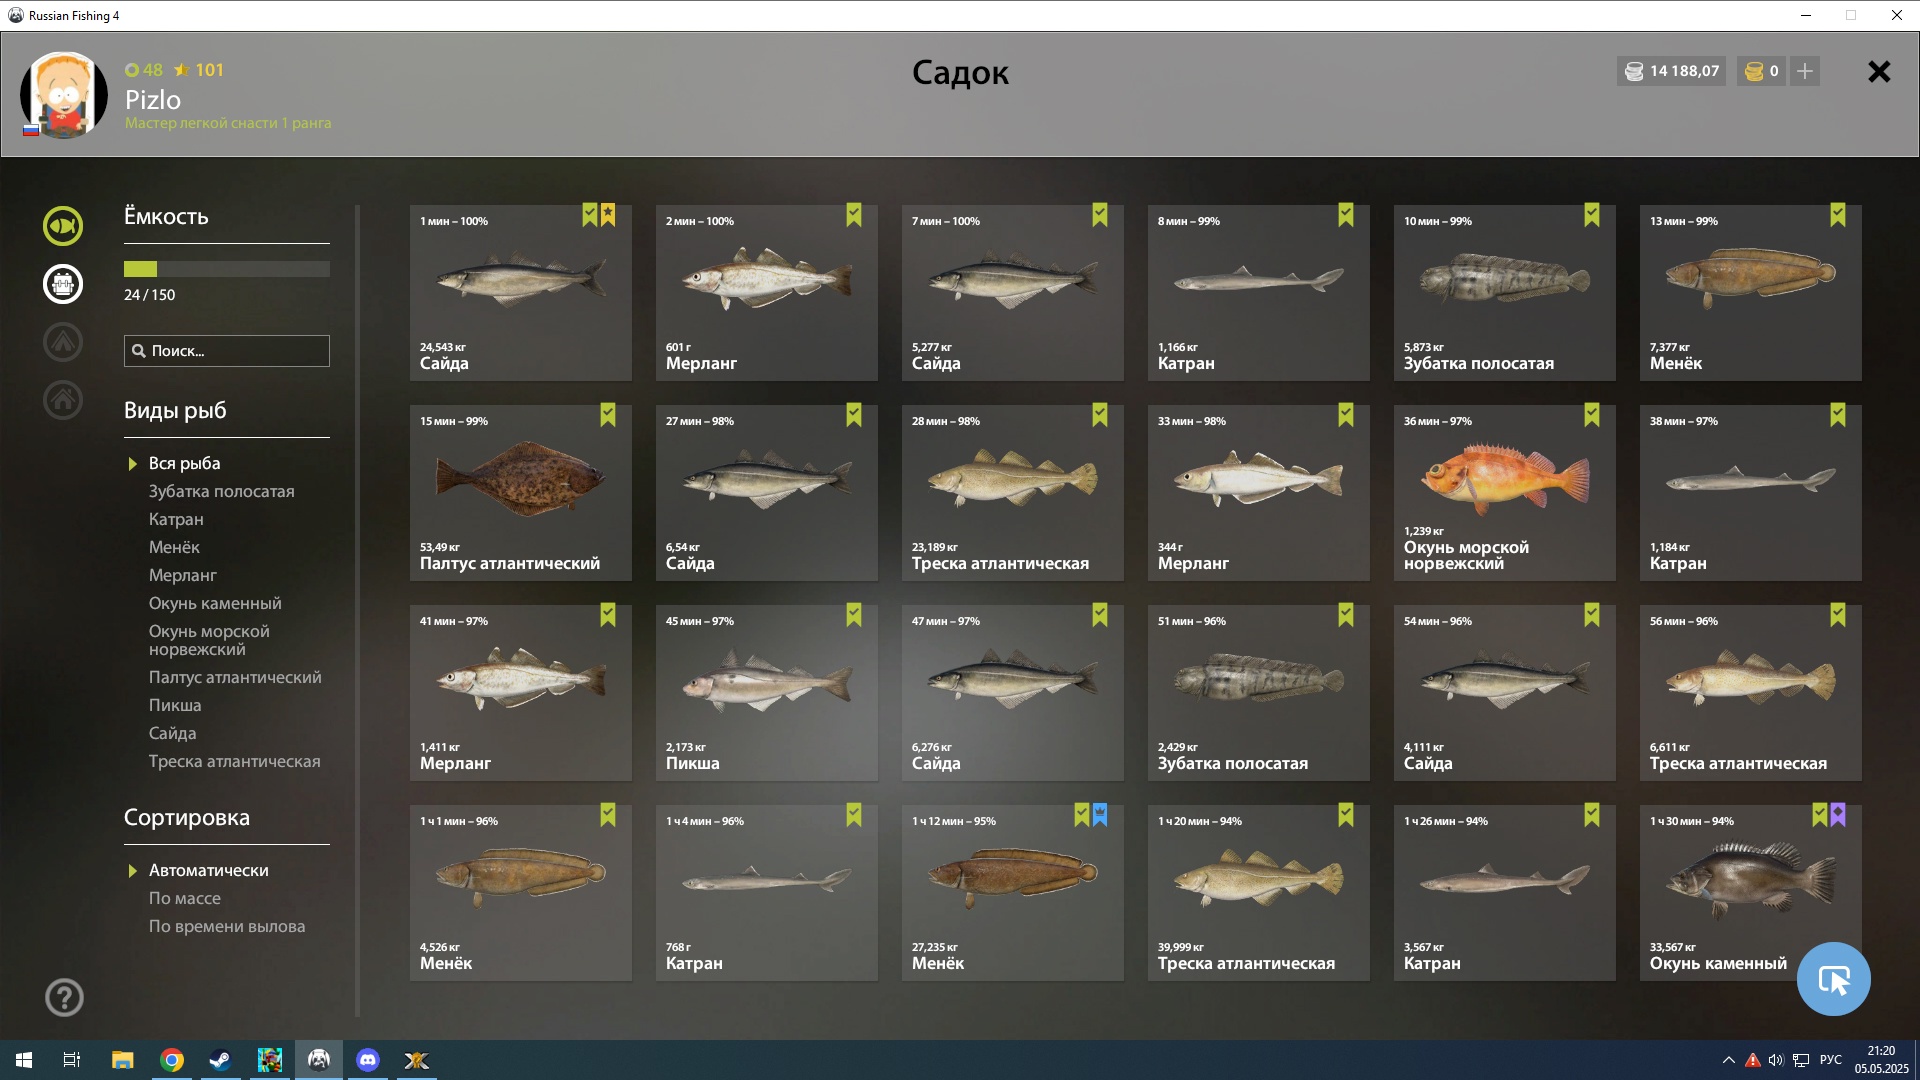Click the green bookmark on Менёк 27,235 кг
The image size is (1920, 1080).
pyautogui.click(x=1082, y=815)
